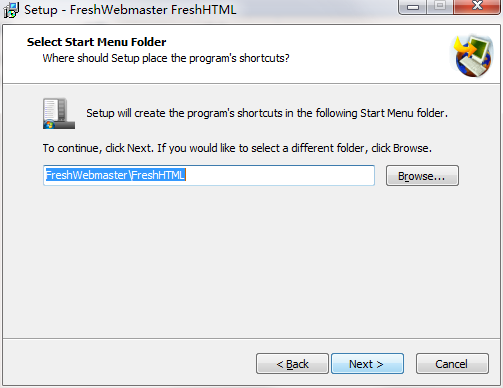
Task: Click the Select Start Menu Folder heading
Action: (x=97, y=42)
